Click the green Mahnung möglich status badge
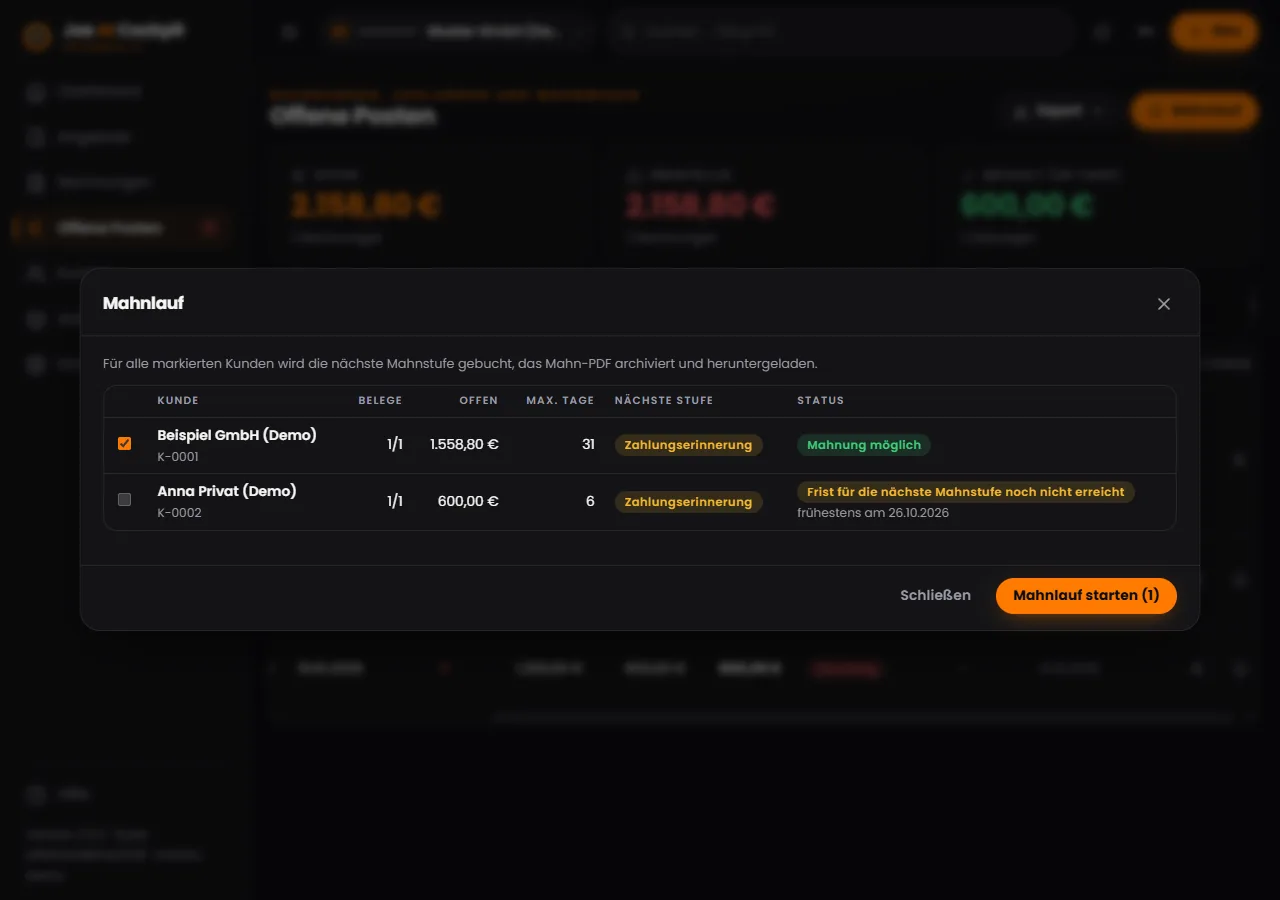 pyautogui.click(x=864, y=445)
